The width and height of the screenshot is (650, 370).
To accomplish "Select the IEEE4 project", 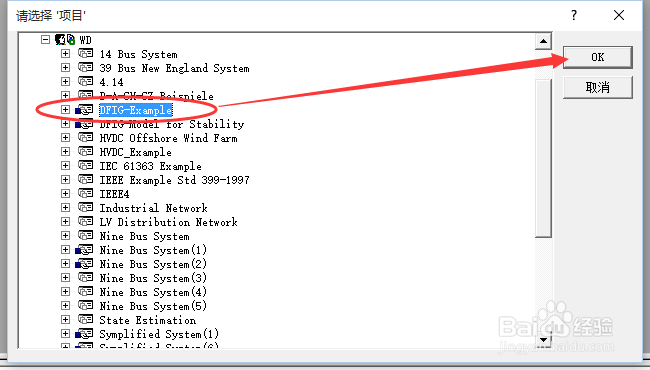I will (x=114, y=194).
